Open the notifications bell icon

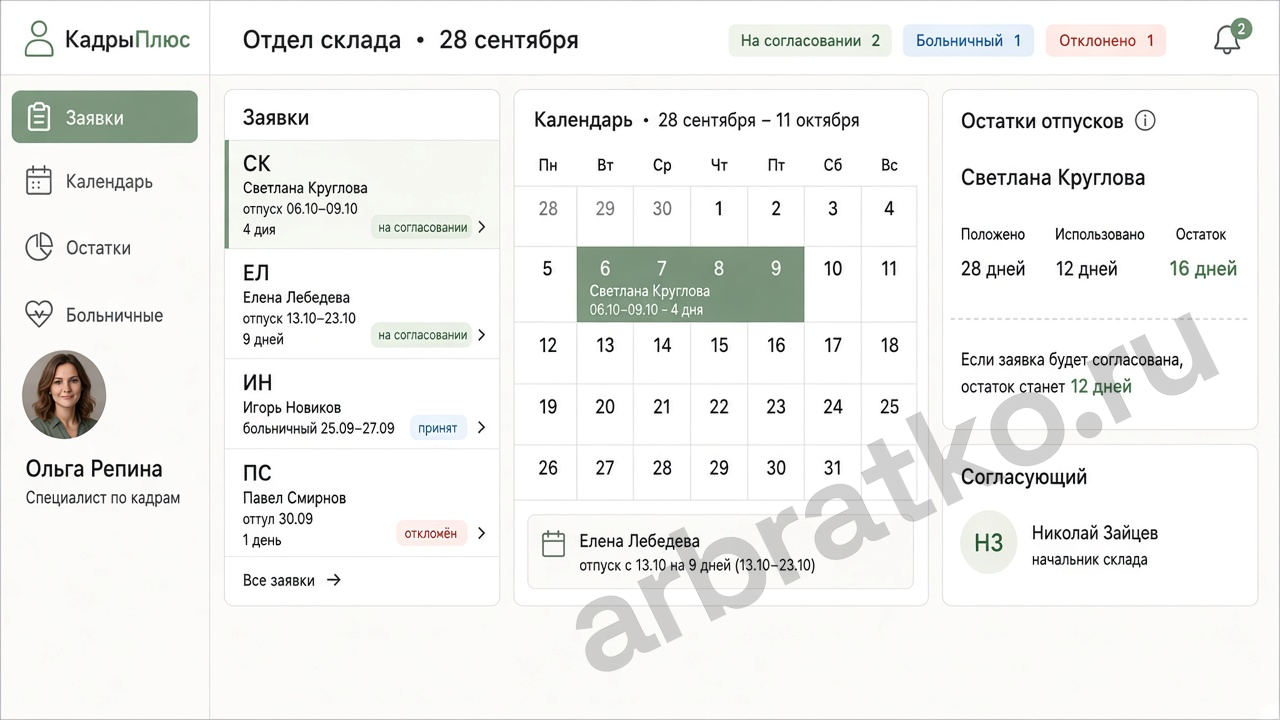coord(1227,40)
